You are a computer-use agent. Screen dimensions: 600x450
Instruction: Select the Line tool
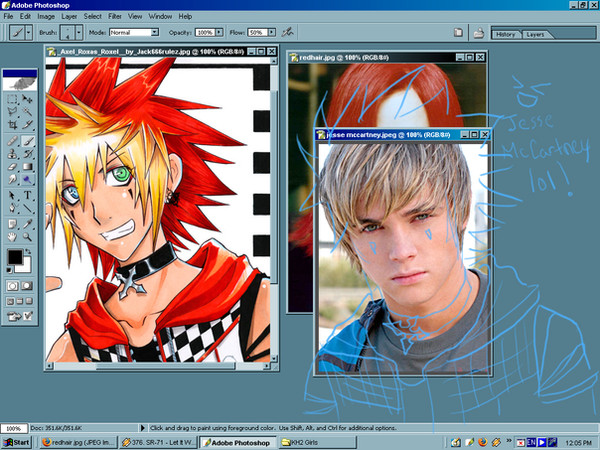[27, 208]
